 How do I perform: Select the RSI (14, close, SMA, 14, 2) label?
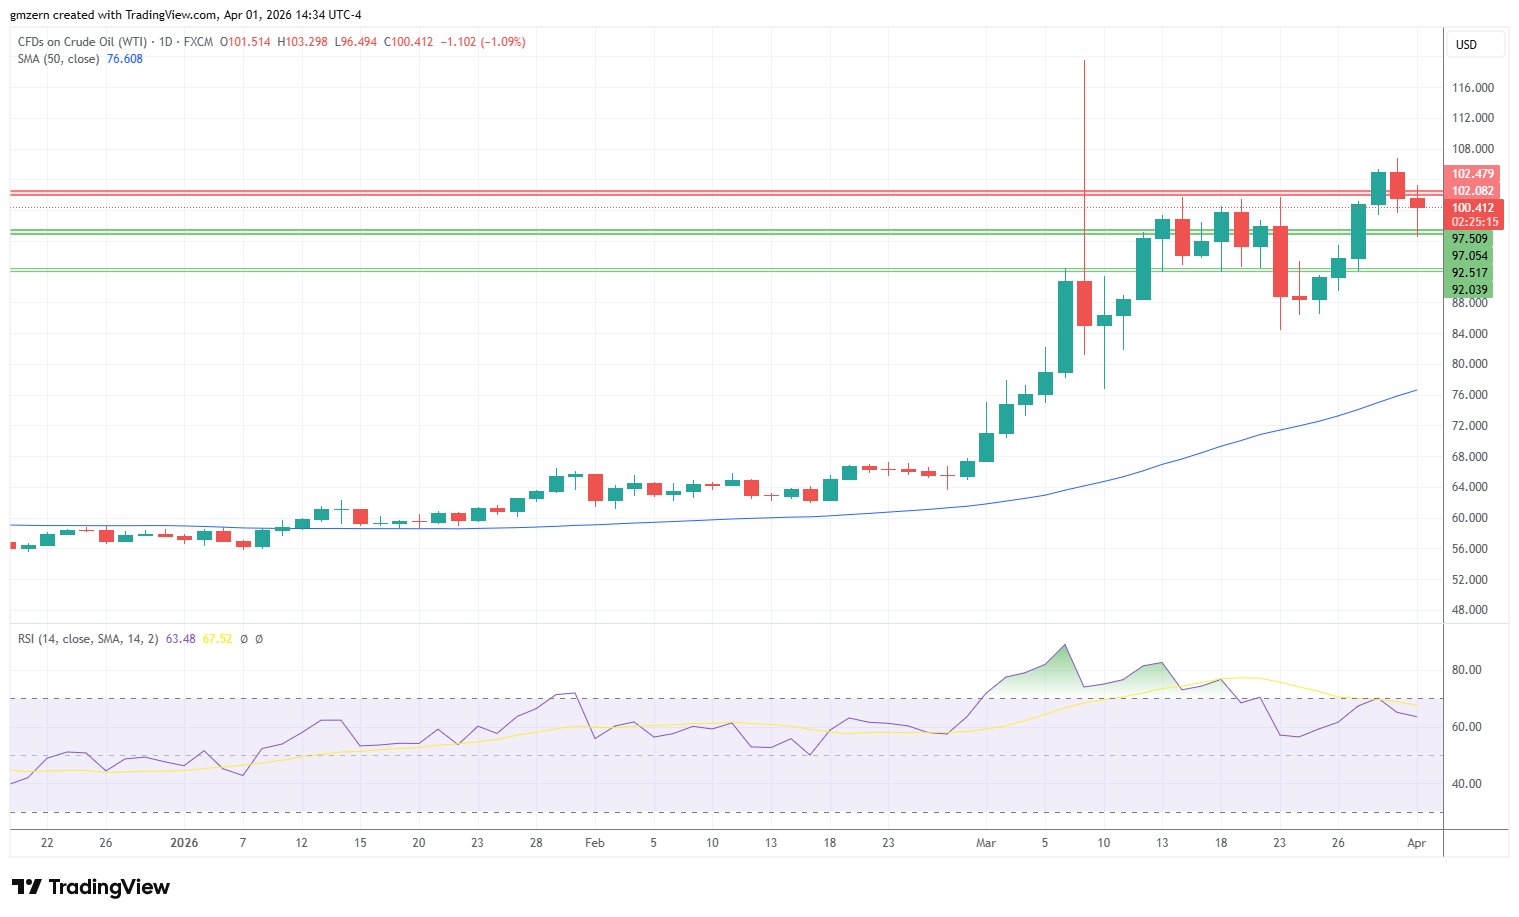click(x=88, y=639)
